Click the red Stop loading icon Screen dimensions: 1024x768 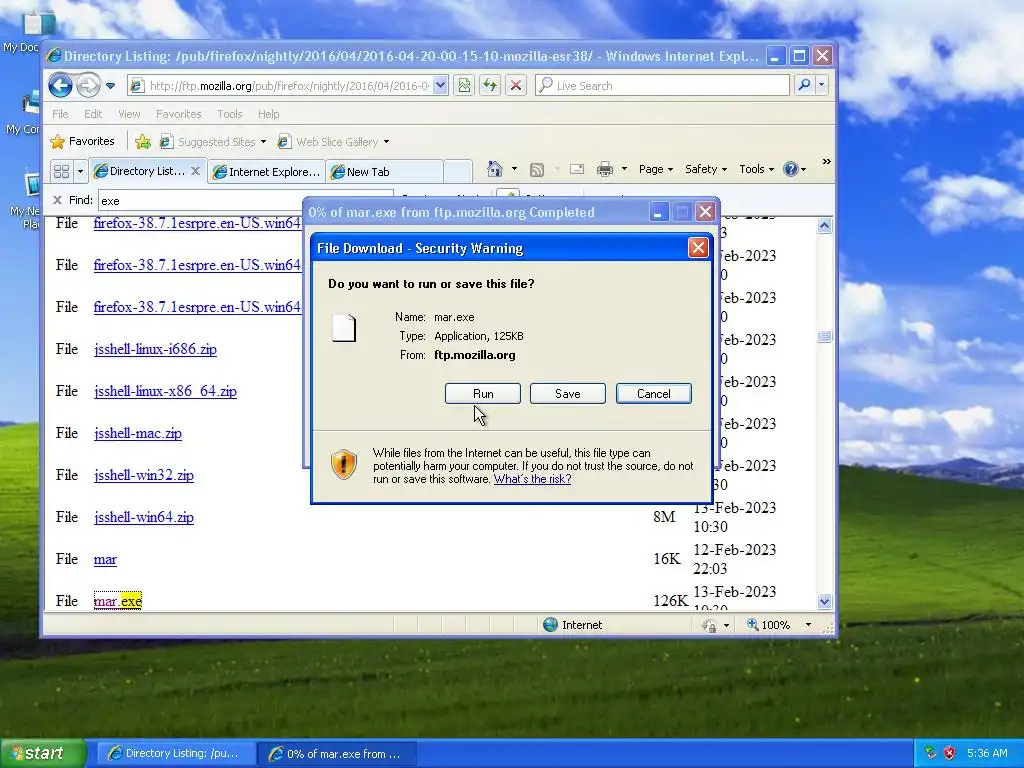coord(516,86)
